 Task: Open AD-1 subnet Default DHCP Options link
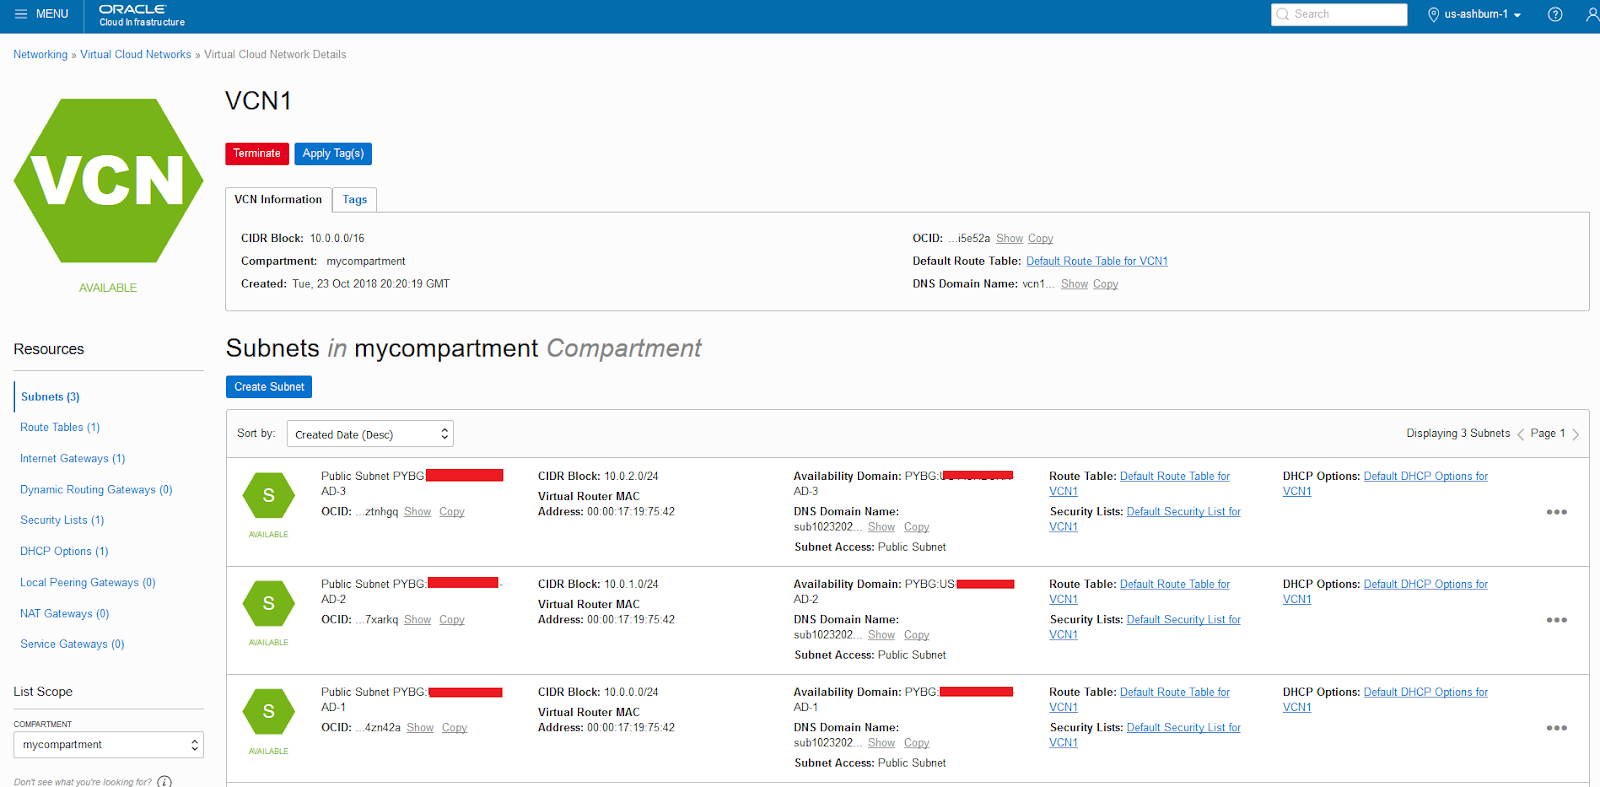click(x=1425, y=692)
